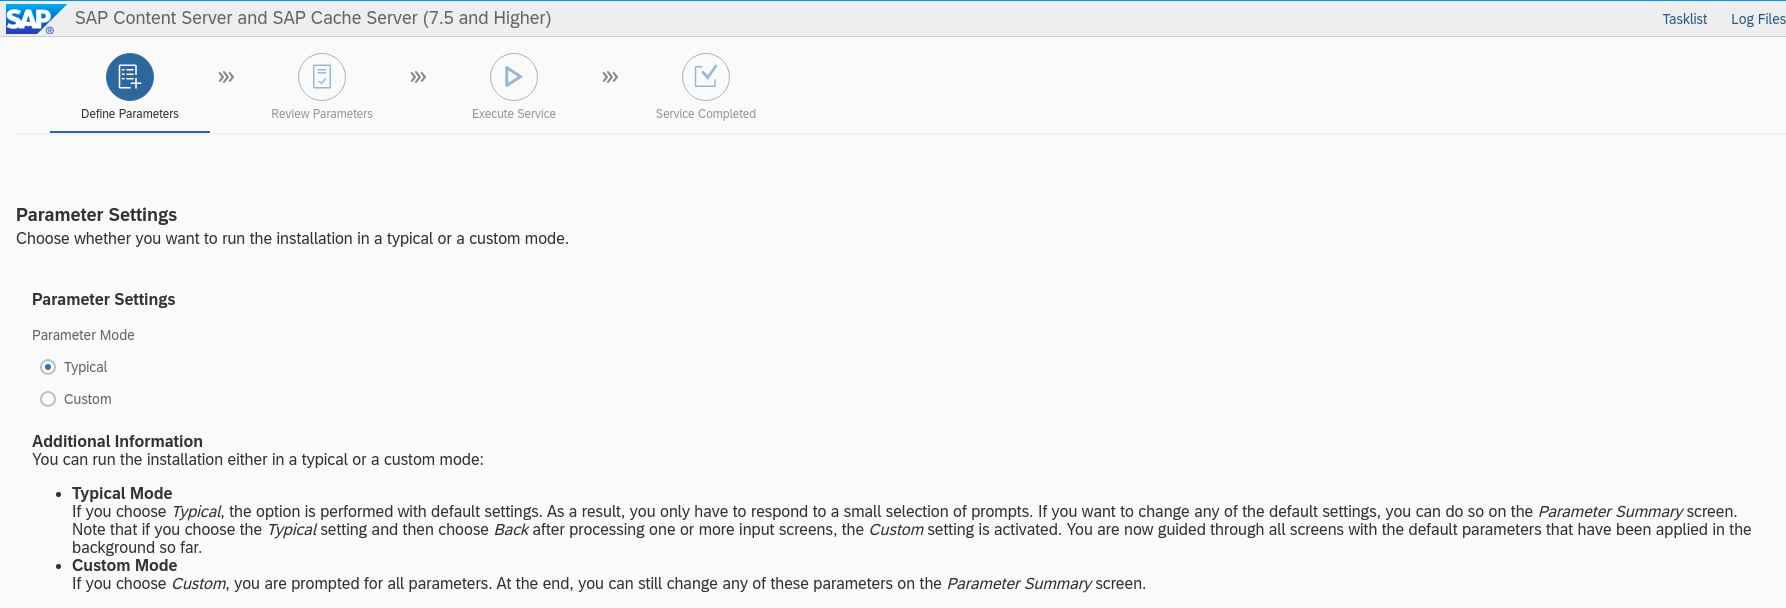
Task: Click the chevron arrows after Define Parameters
Action: coord(226,77)
